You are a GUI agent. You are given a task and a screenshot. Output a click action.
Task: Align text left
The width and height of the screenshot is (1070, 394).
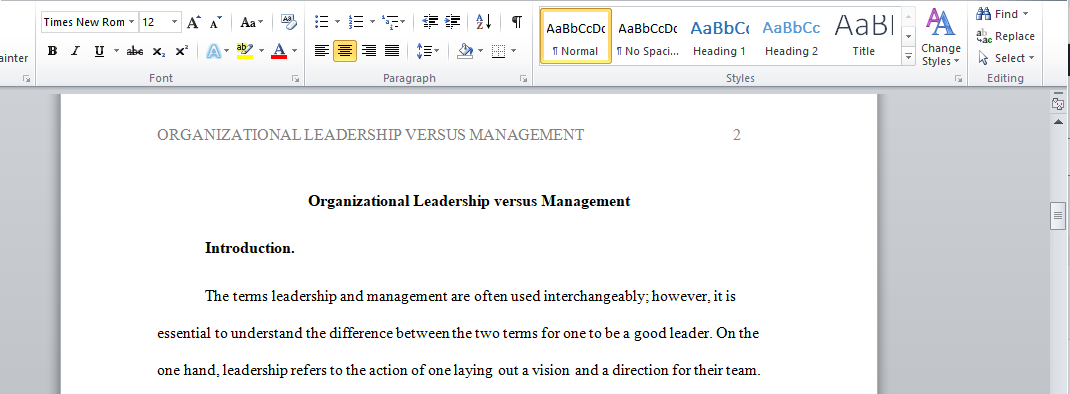tap(322, 51)
